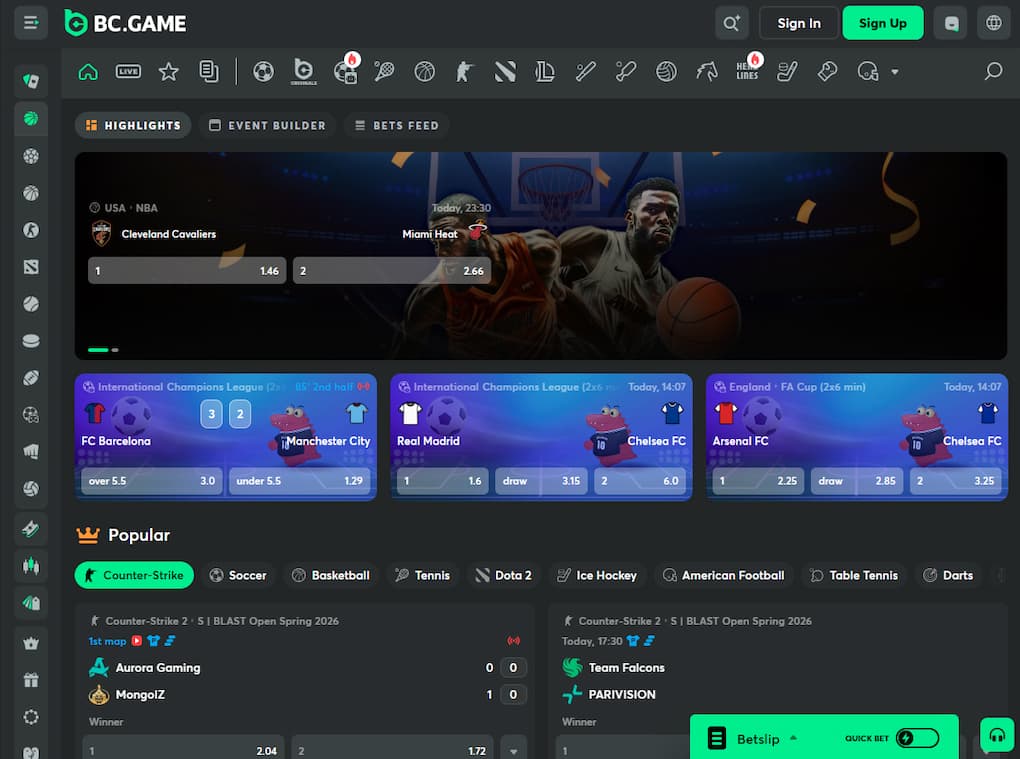Select the Soccer popular filter
The width and height of the screenshot is (1020, 759).
(x=238, y=576)
